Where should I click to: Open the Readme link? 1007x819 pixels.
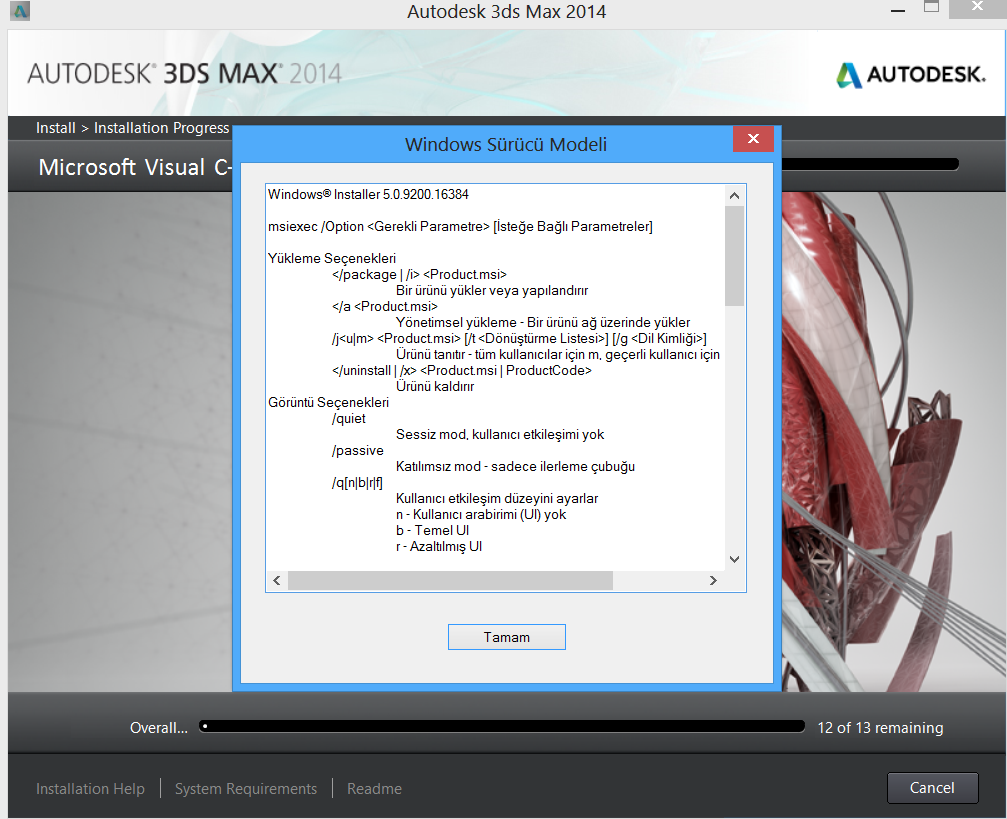coord(374,788)
